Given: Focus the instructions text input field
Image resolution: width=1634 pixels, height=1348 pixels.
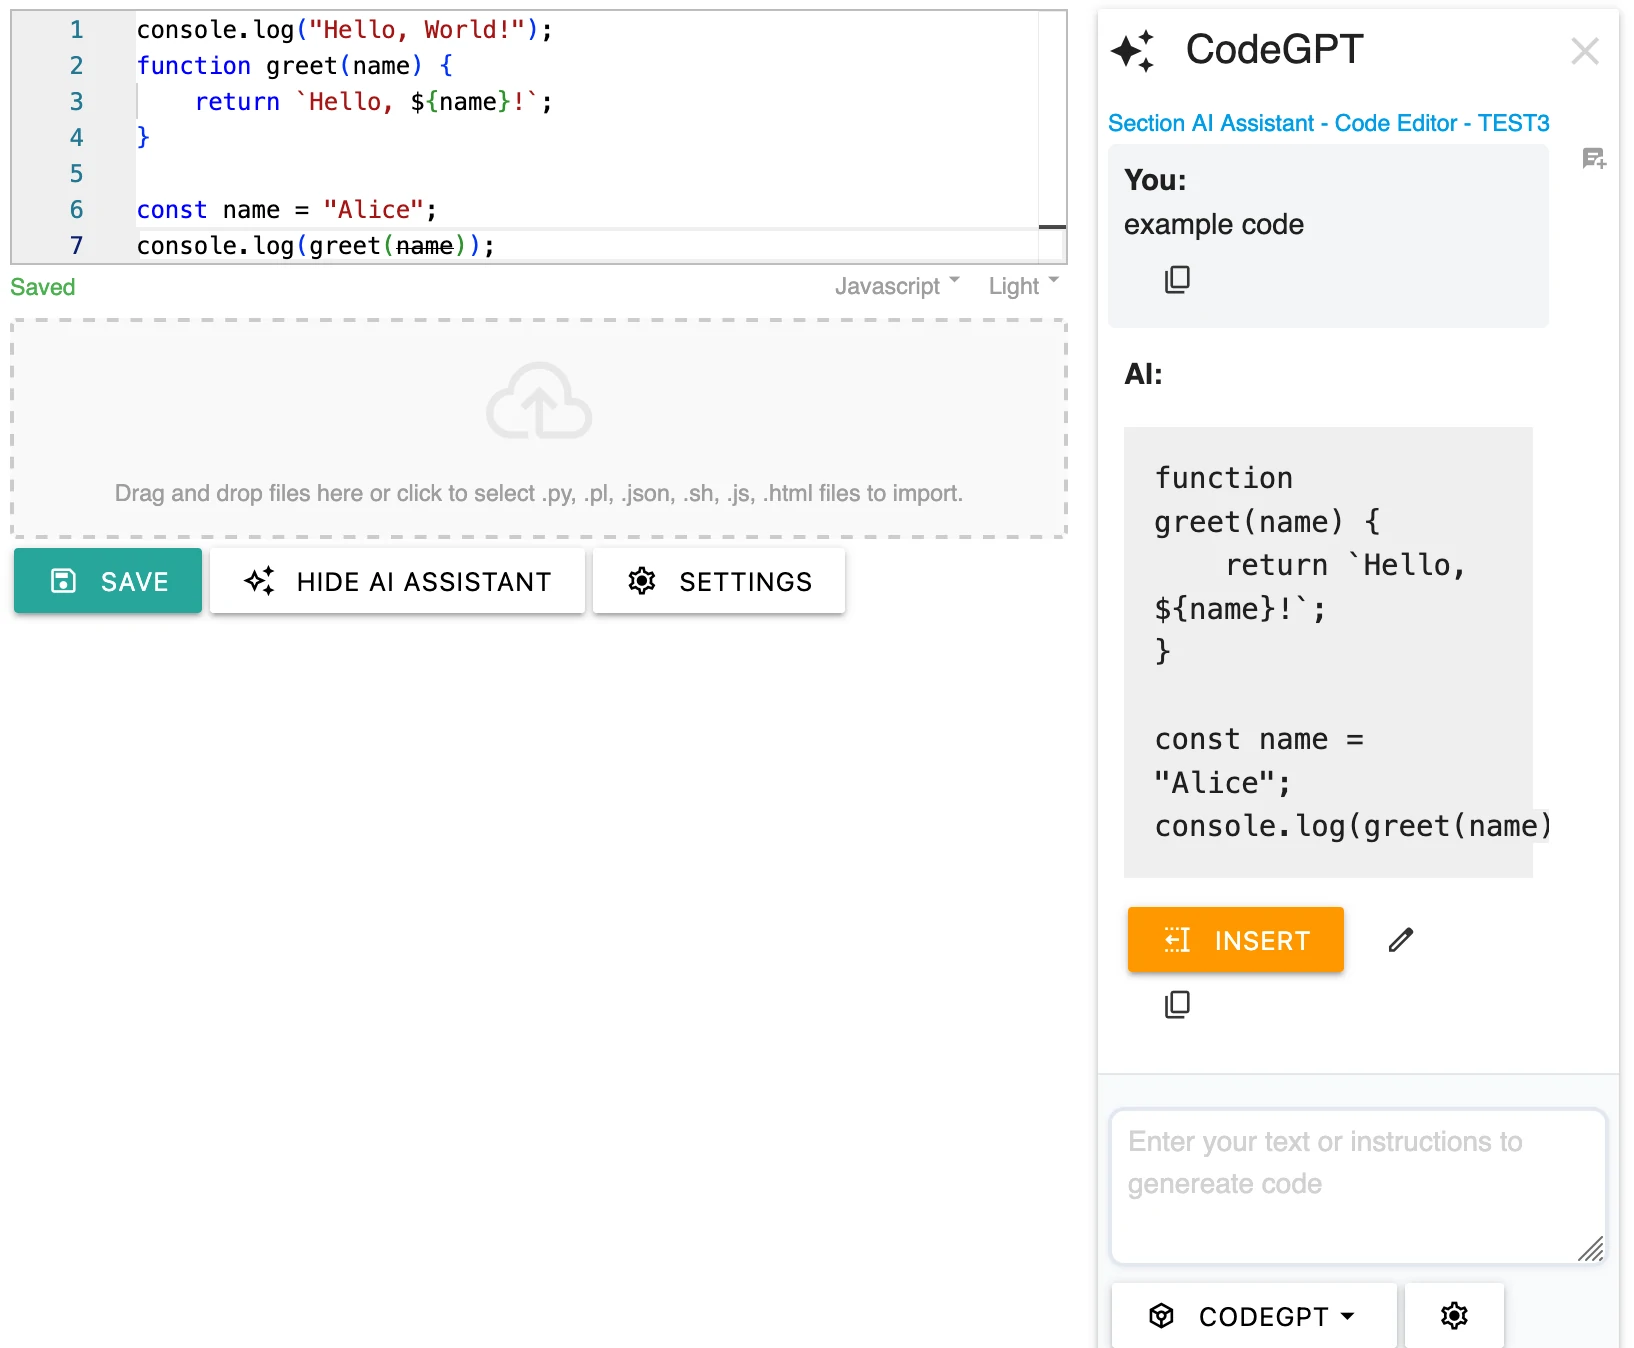Looking at the screenshot, I should [1358, 1186].
